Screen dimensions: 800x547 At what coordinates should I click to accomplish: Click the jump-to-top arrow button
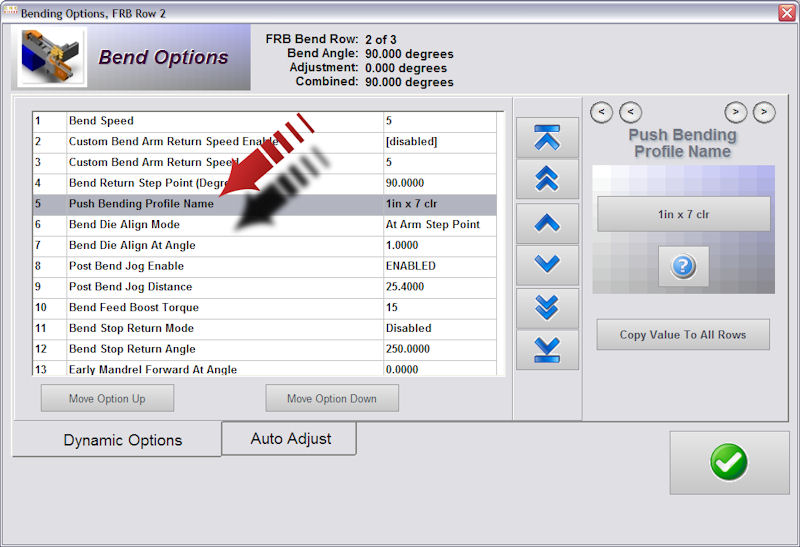coord(547,137)
